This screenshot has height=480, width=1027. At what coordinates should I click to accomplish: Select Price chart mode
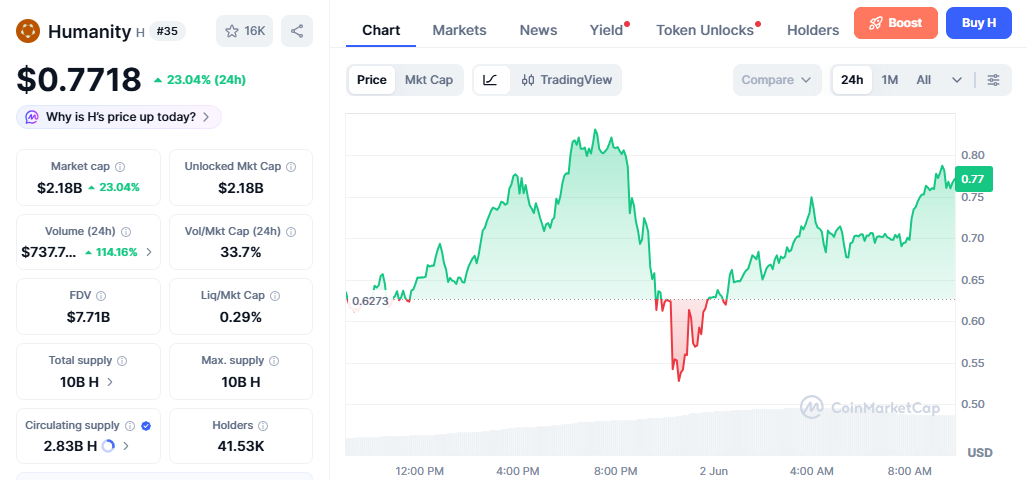pos(371,80)
